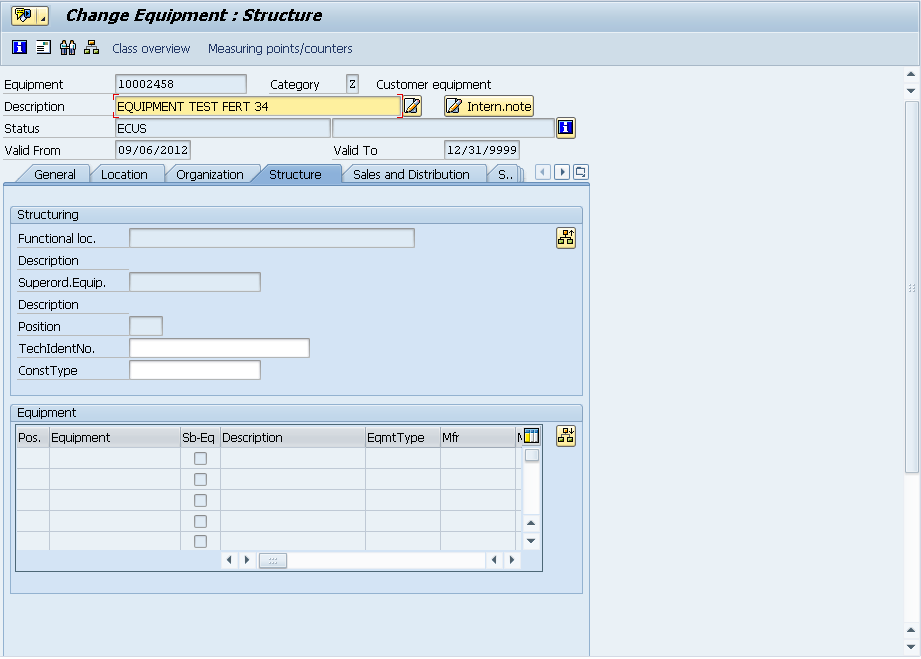Image resolution: width=921 pixels, height=659 pixels.
Task: Click the table Description column header
Action: click(x=293, y=438)
